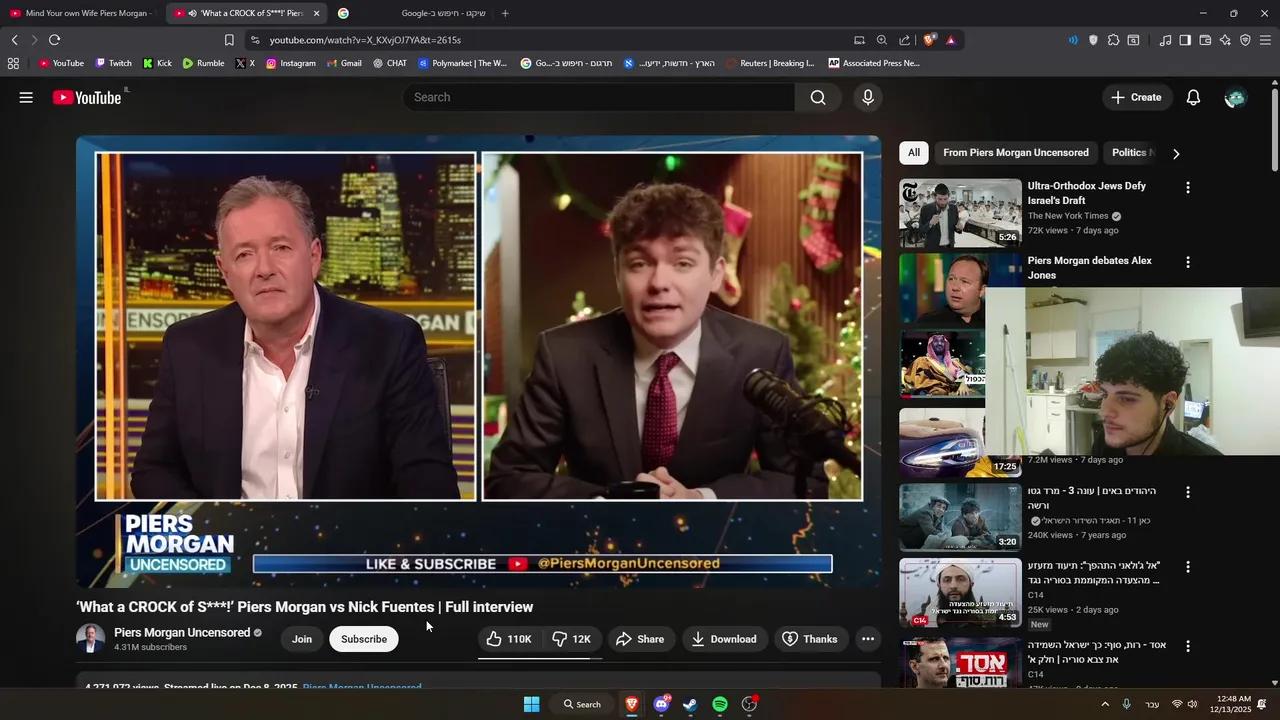This screenshot has height=720, width=1280.
Task: Bookmark this page with the bookmark icon
Action: click(229, 40)
